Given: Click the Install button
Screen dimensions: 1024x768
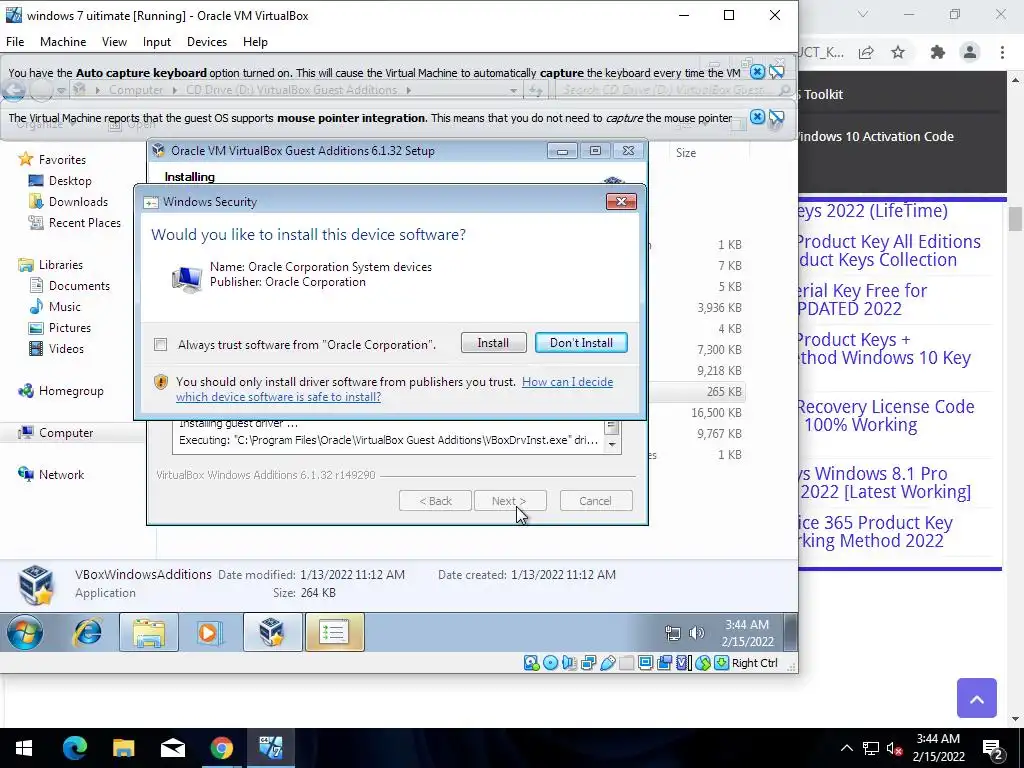Looking at the screenshot, I should click(493, 343).
